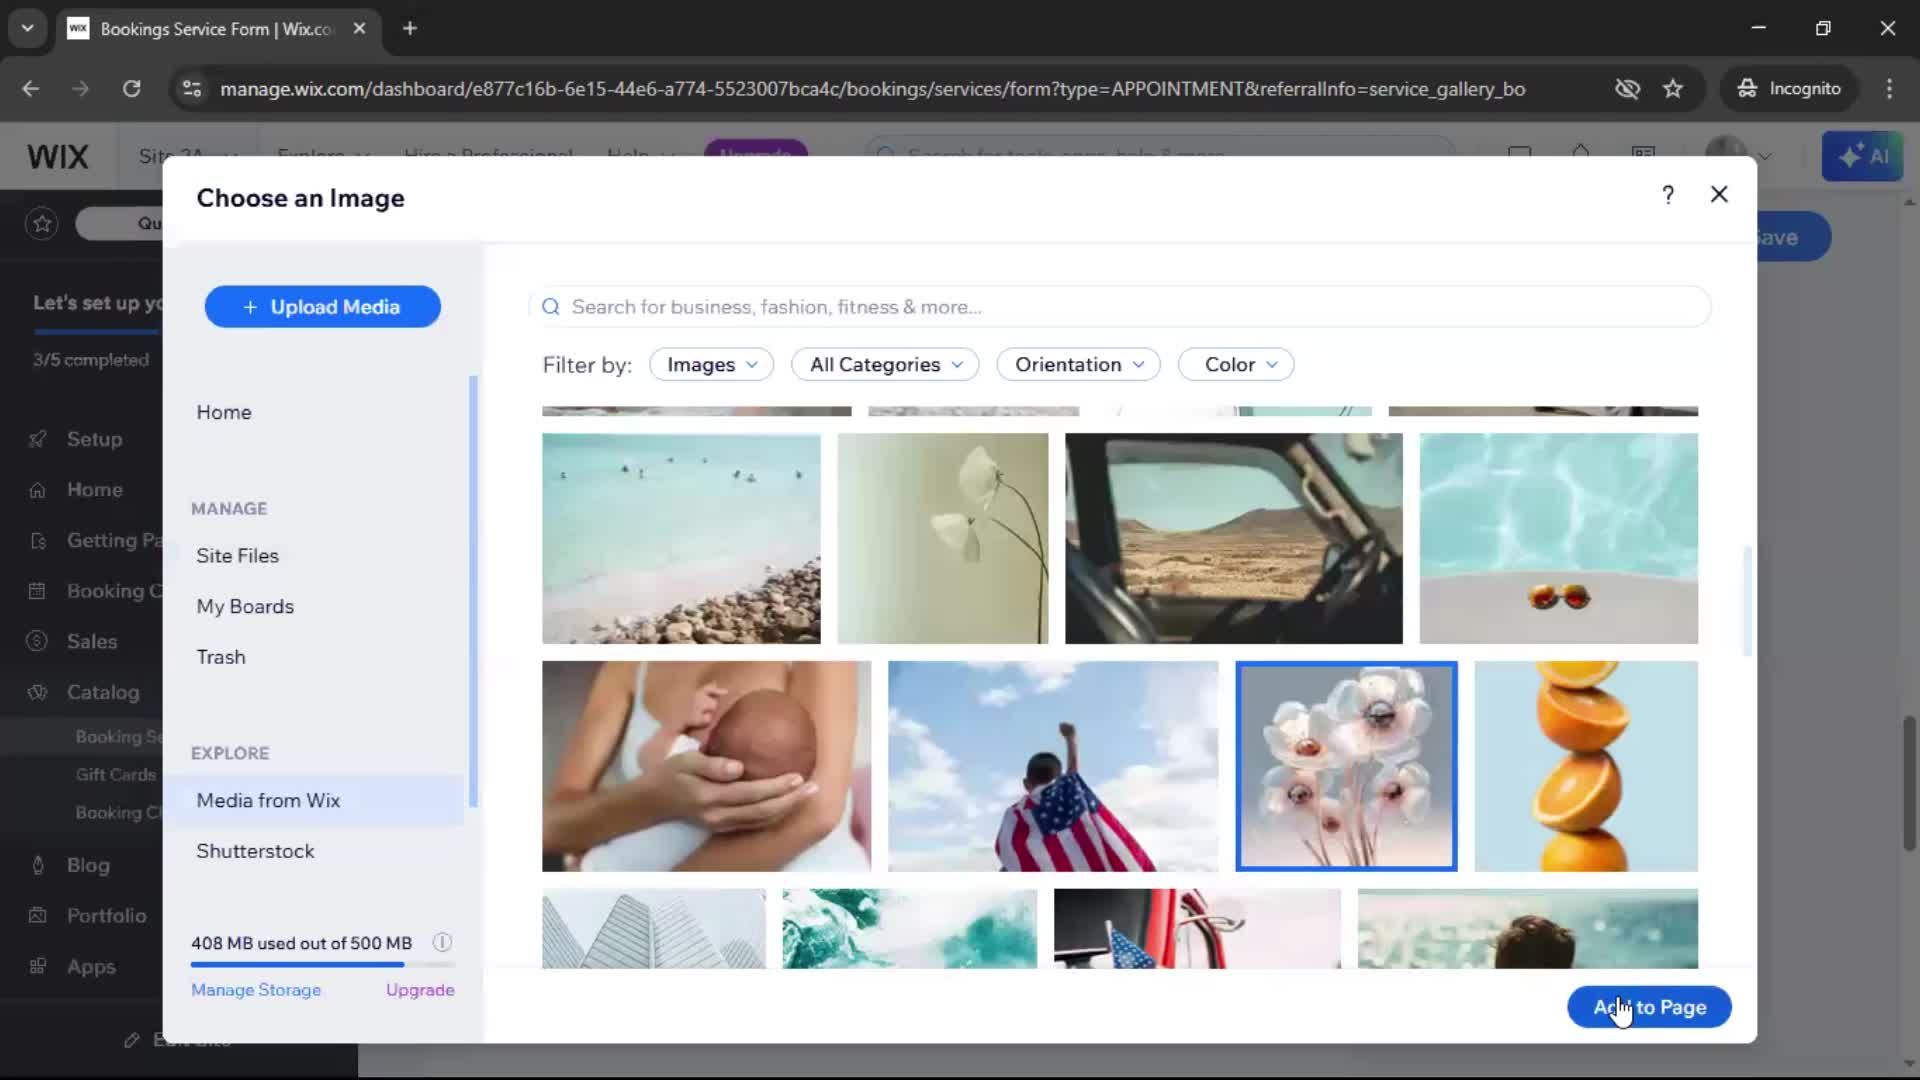
Task: Select the person with American flag image
Action: [x=1053, y=766]
